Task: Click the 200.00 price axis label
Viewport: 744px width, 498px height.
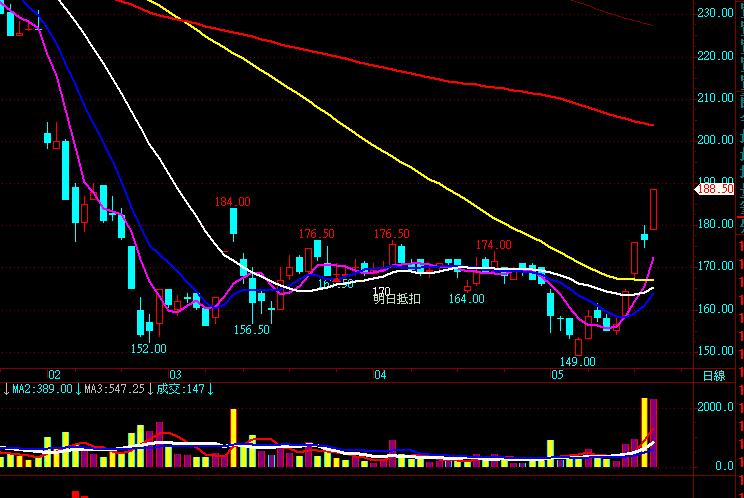Action: coord(715,140)
